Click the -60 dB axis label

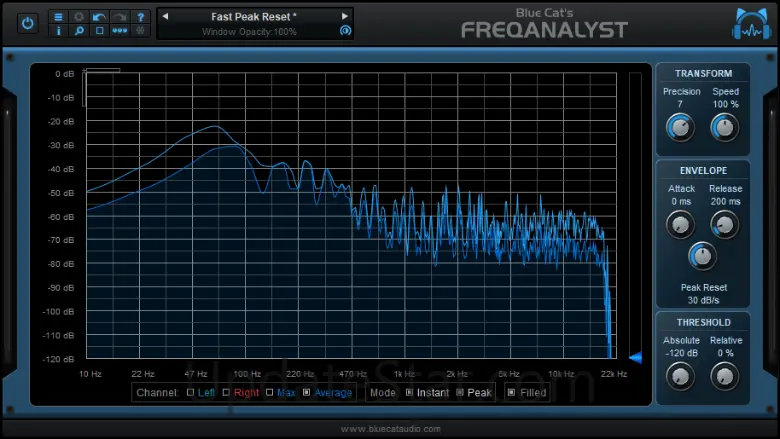click(x=61, y=217)
